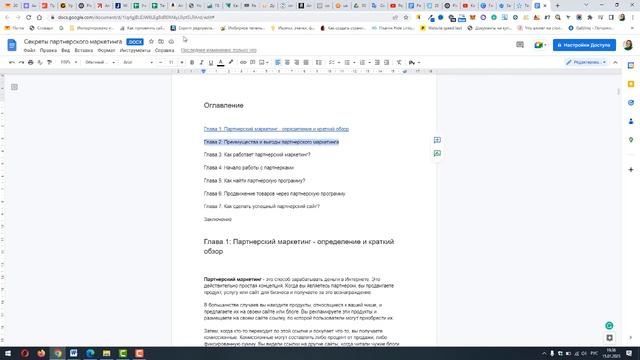Toggle underline formatting

tap(211, 62)
